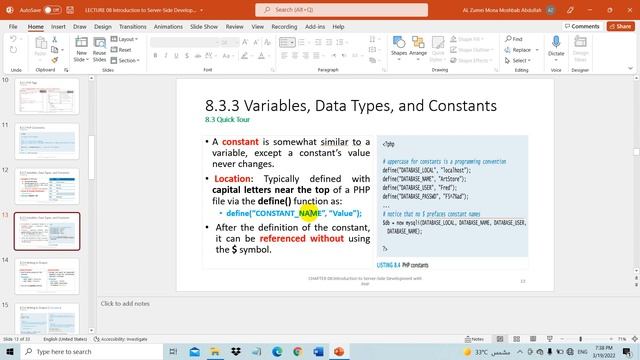Image resolution: width=640 pixels, height=360 pixels.
Task: Insert a New Slide
Action: [x=81, y=49]
